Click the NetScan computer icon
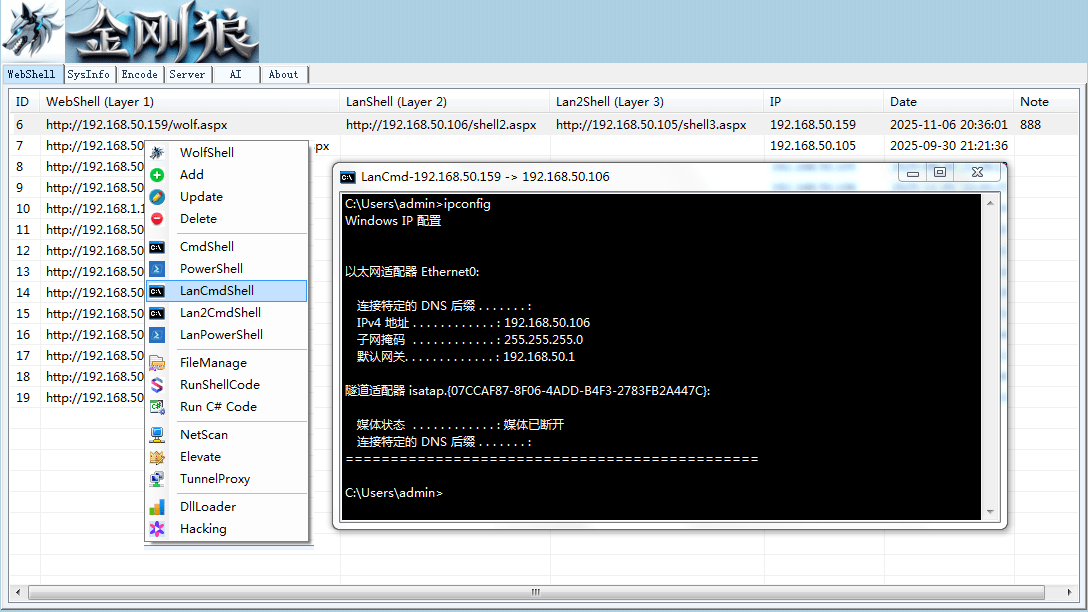Viewport: 1088px width, 612px height. pos(157,435)
